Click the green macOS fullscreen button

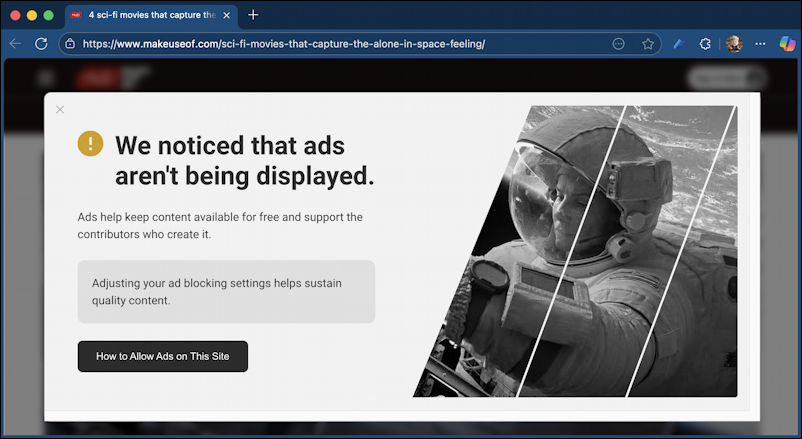pyautogui.click(x=49, y=15)
